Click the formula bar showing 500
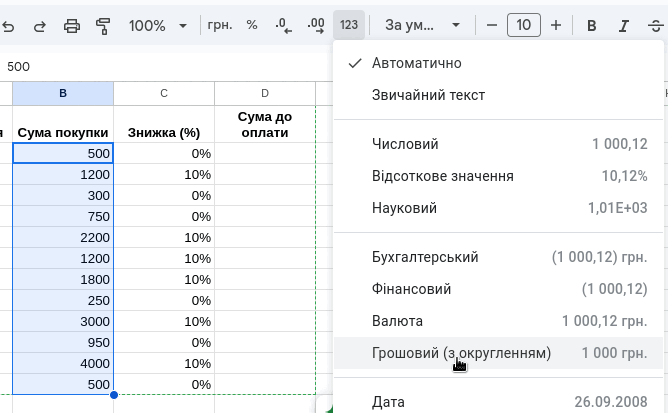Image resolution: width=668 pixels, height=413 pixels. (x=166, y=66)
